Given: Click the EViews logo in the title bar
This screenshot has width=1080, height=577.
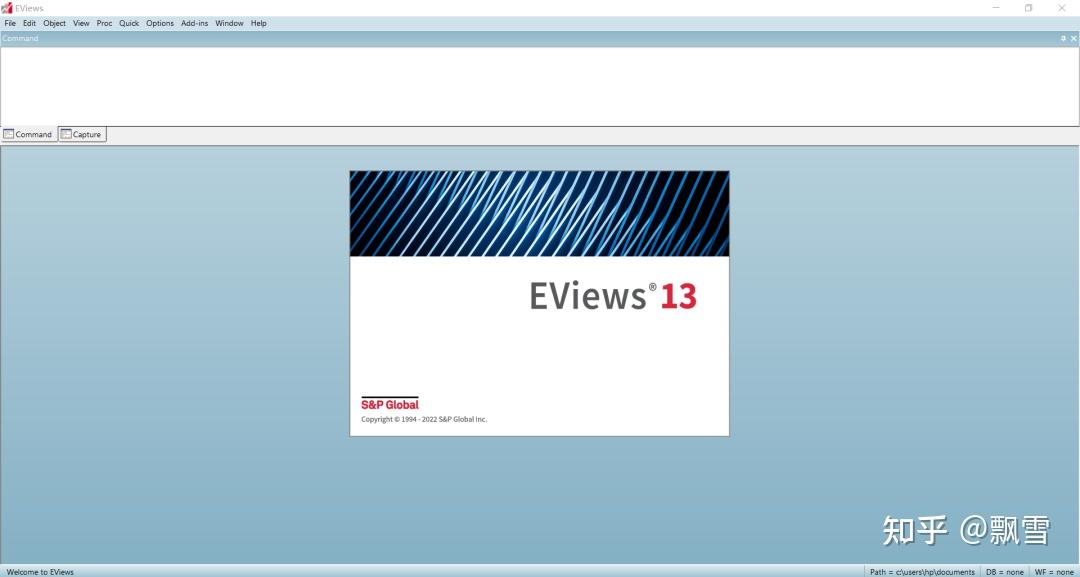Looking at the screenshot, I should click(7, 7).
